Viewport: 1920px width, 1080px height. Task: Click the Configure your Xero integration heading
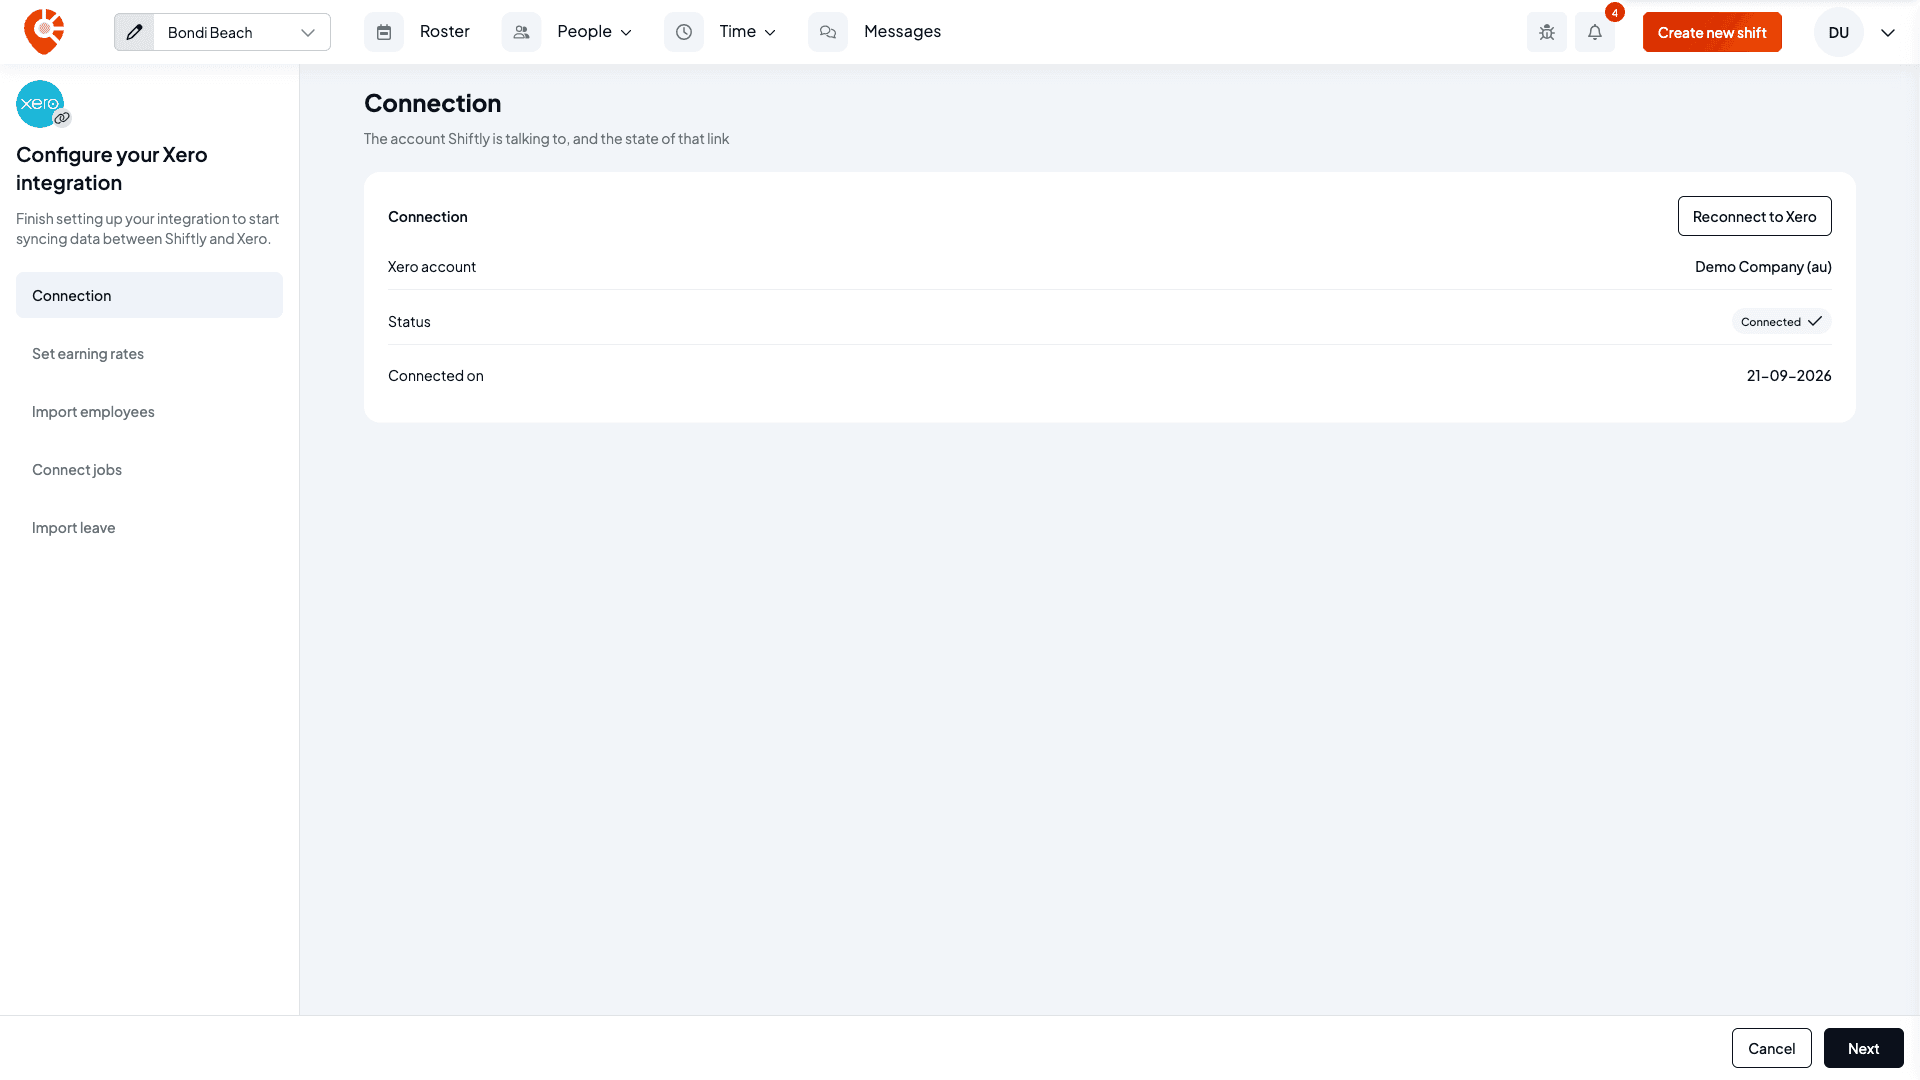pyautogui.click(x=112, y=168)
